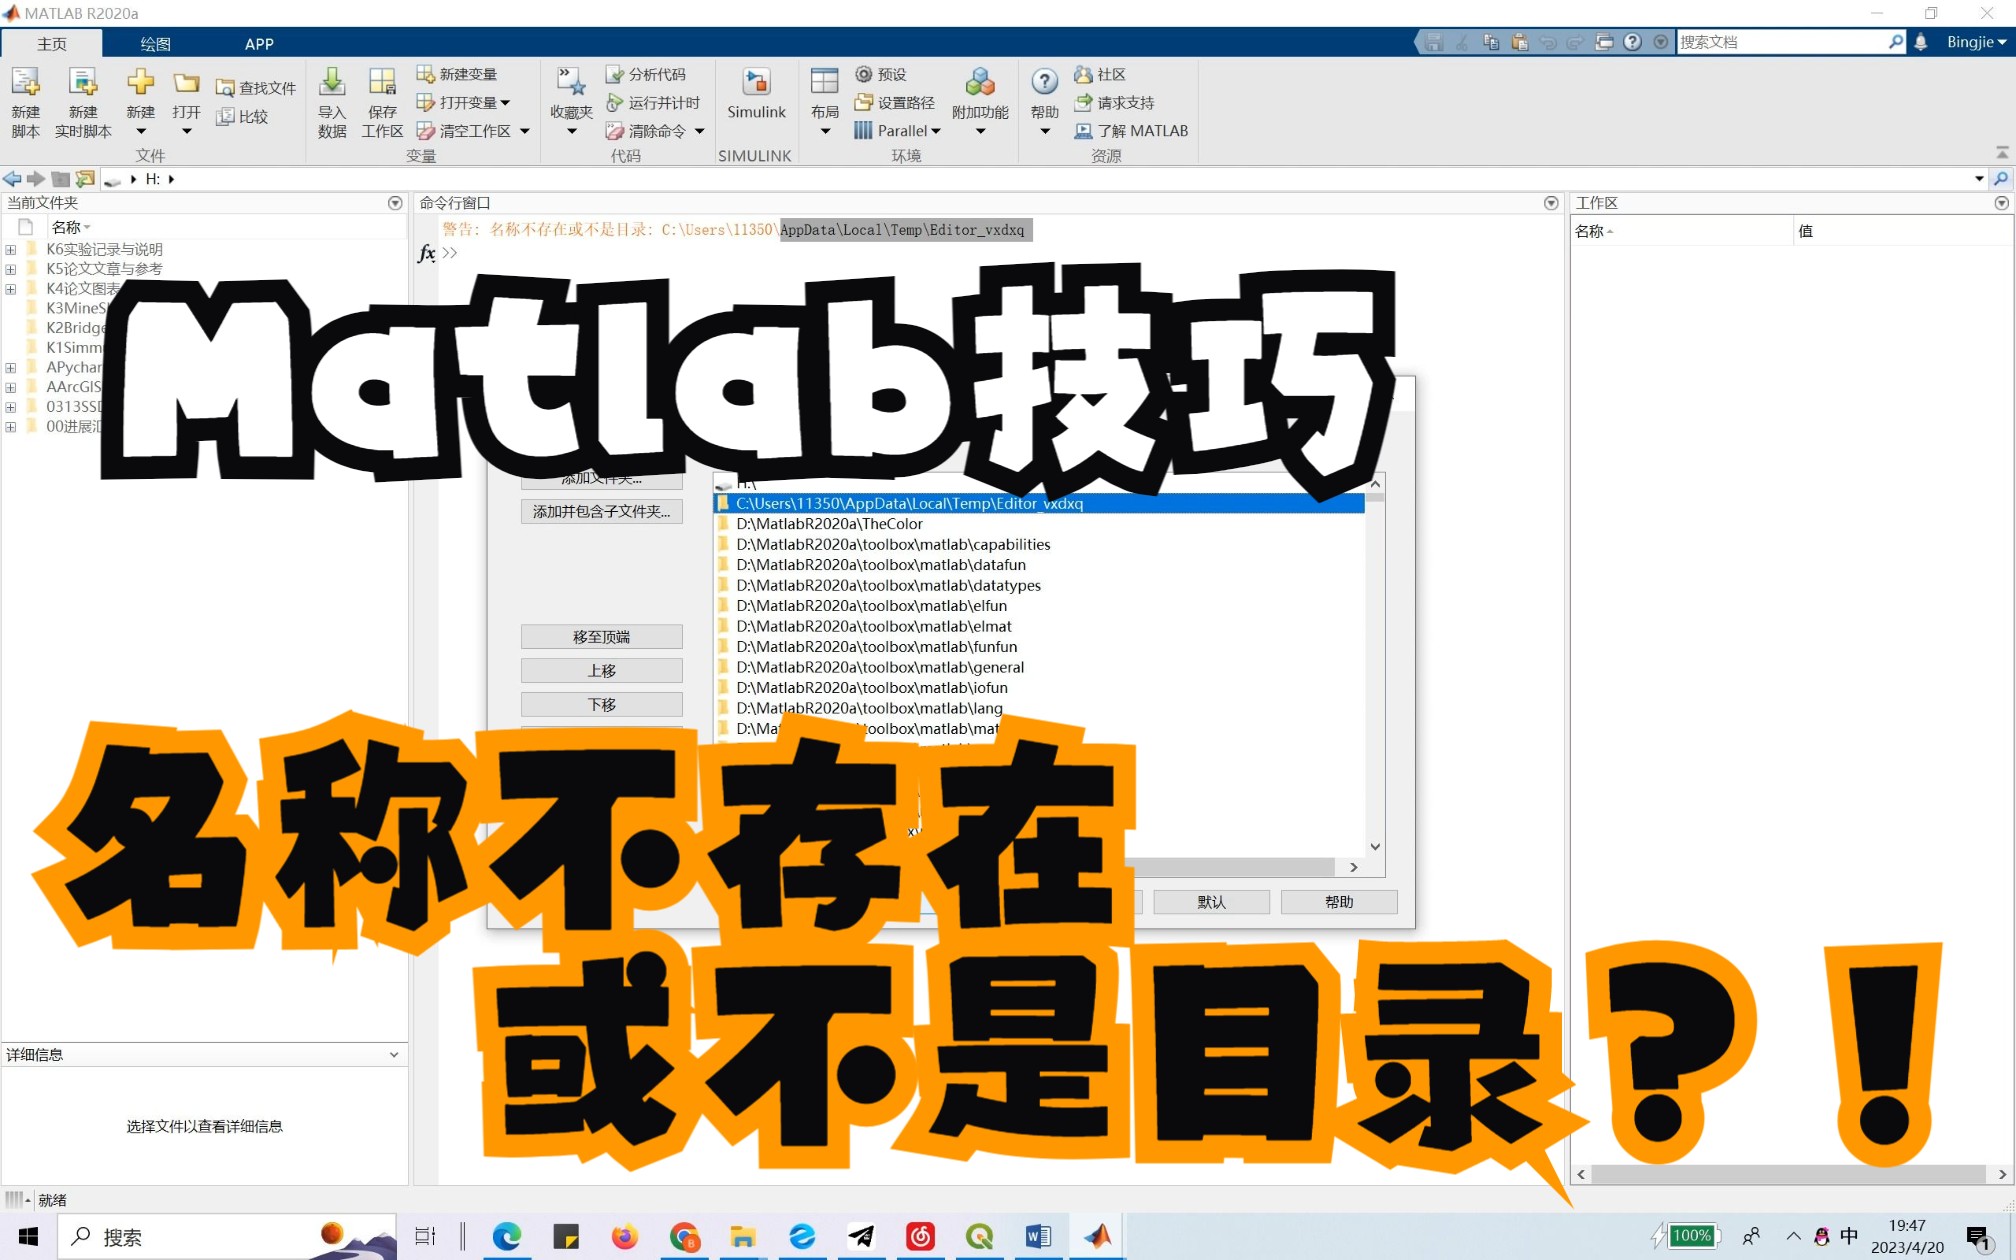2016x1260 pixels.
Task: Click Help (帮助) button in Set Path dialog
Action: pyautogui.click(x=1339, y=902)
